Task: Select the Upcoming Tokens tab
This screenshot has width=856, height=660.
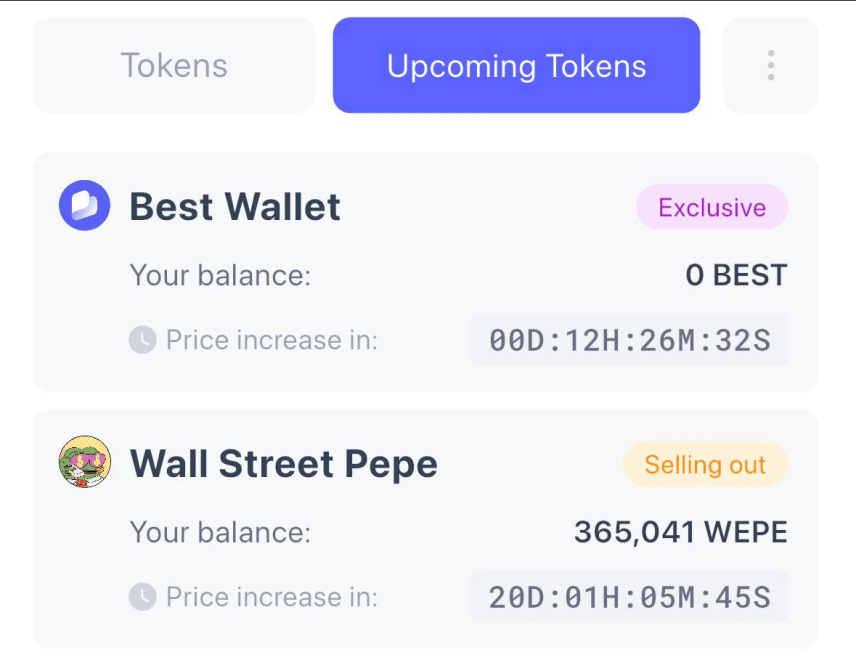Action: coord(516,66)
